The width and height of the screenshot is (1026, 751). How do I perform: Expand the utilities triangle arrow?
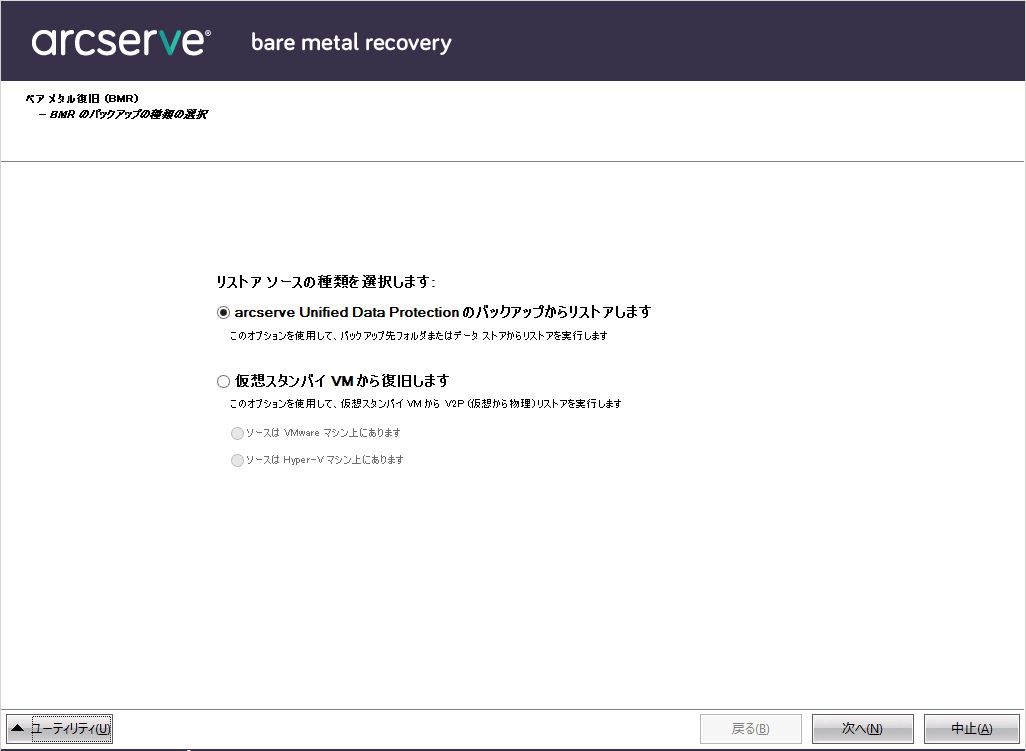click(x=18, y=728)
